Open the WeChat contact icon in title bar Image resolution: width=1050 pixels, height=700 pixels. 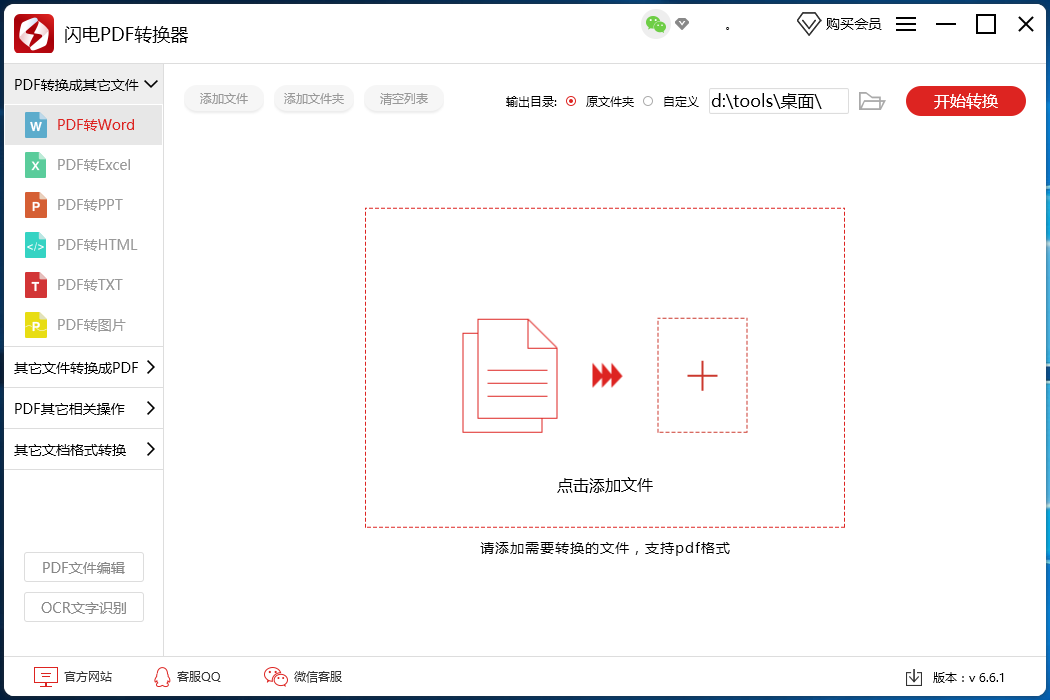[655, 22]
